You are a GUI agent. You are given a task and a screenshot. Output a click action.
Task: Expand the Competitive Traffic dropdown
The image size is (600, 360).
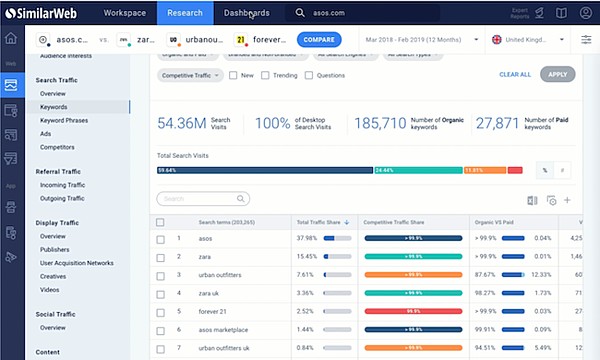190,75
